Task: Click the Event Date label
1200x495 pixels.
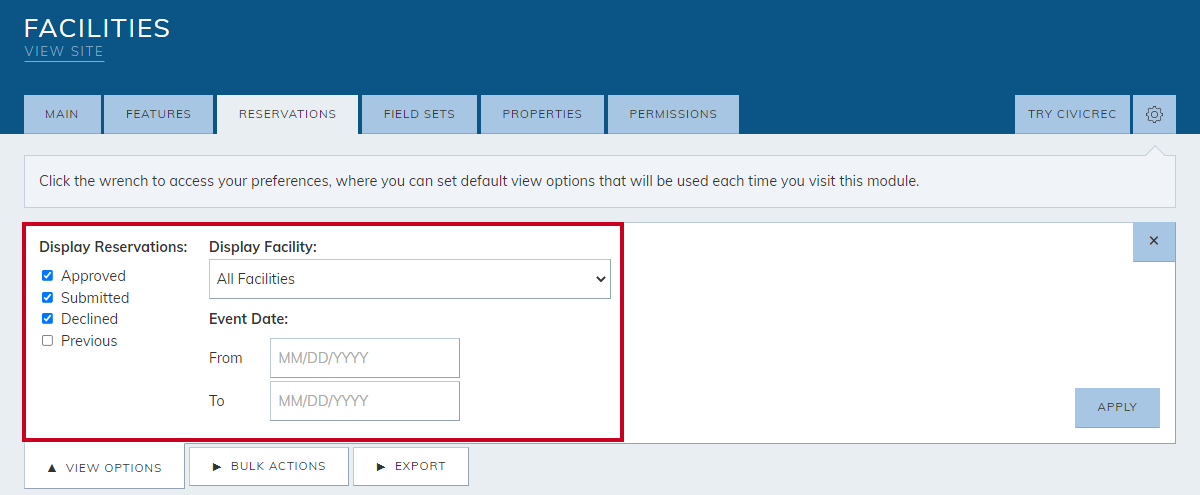Action: coord(249,320)
